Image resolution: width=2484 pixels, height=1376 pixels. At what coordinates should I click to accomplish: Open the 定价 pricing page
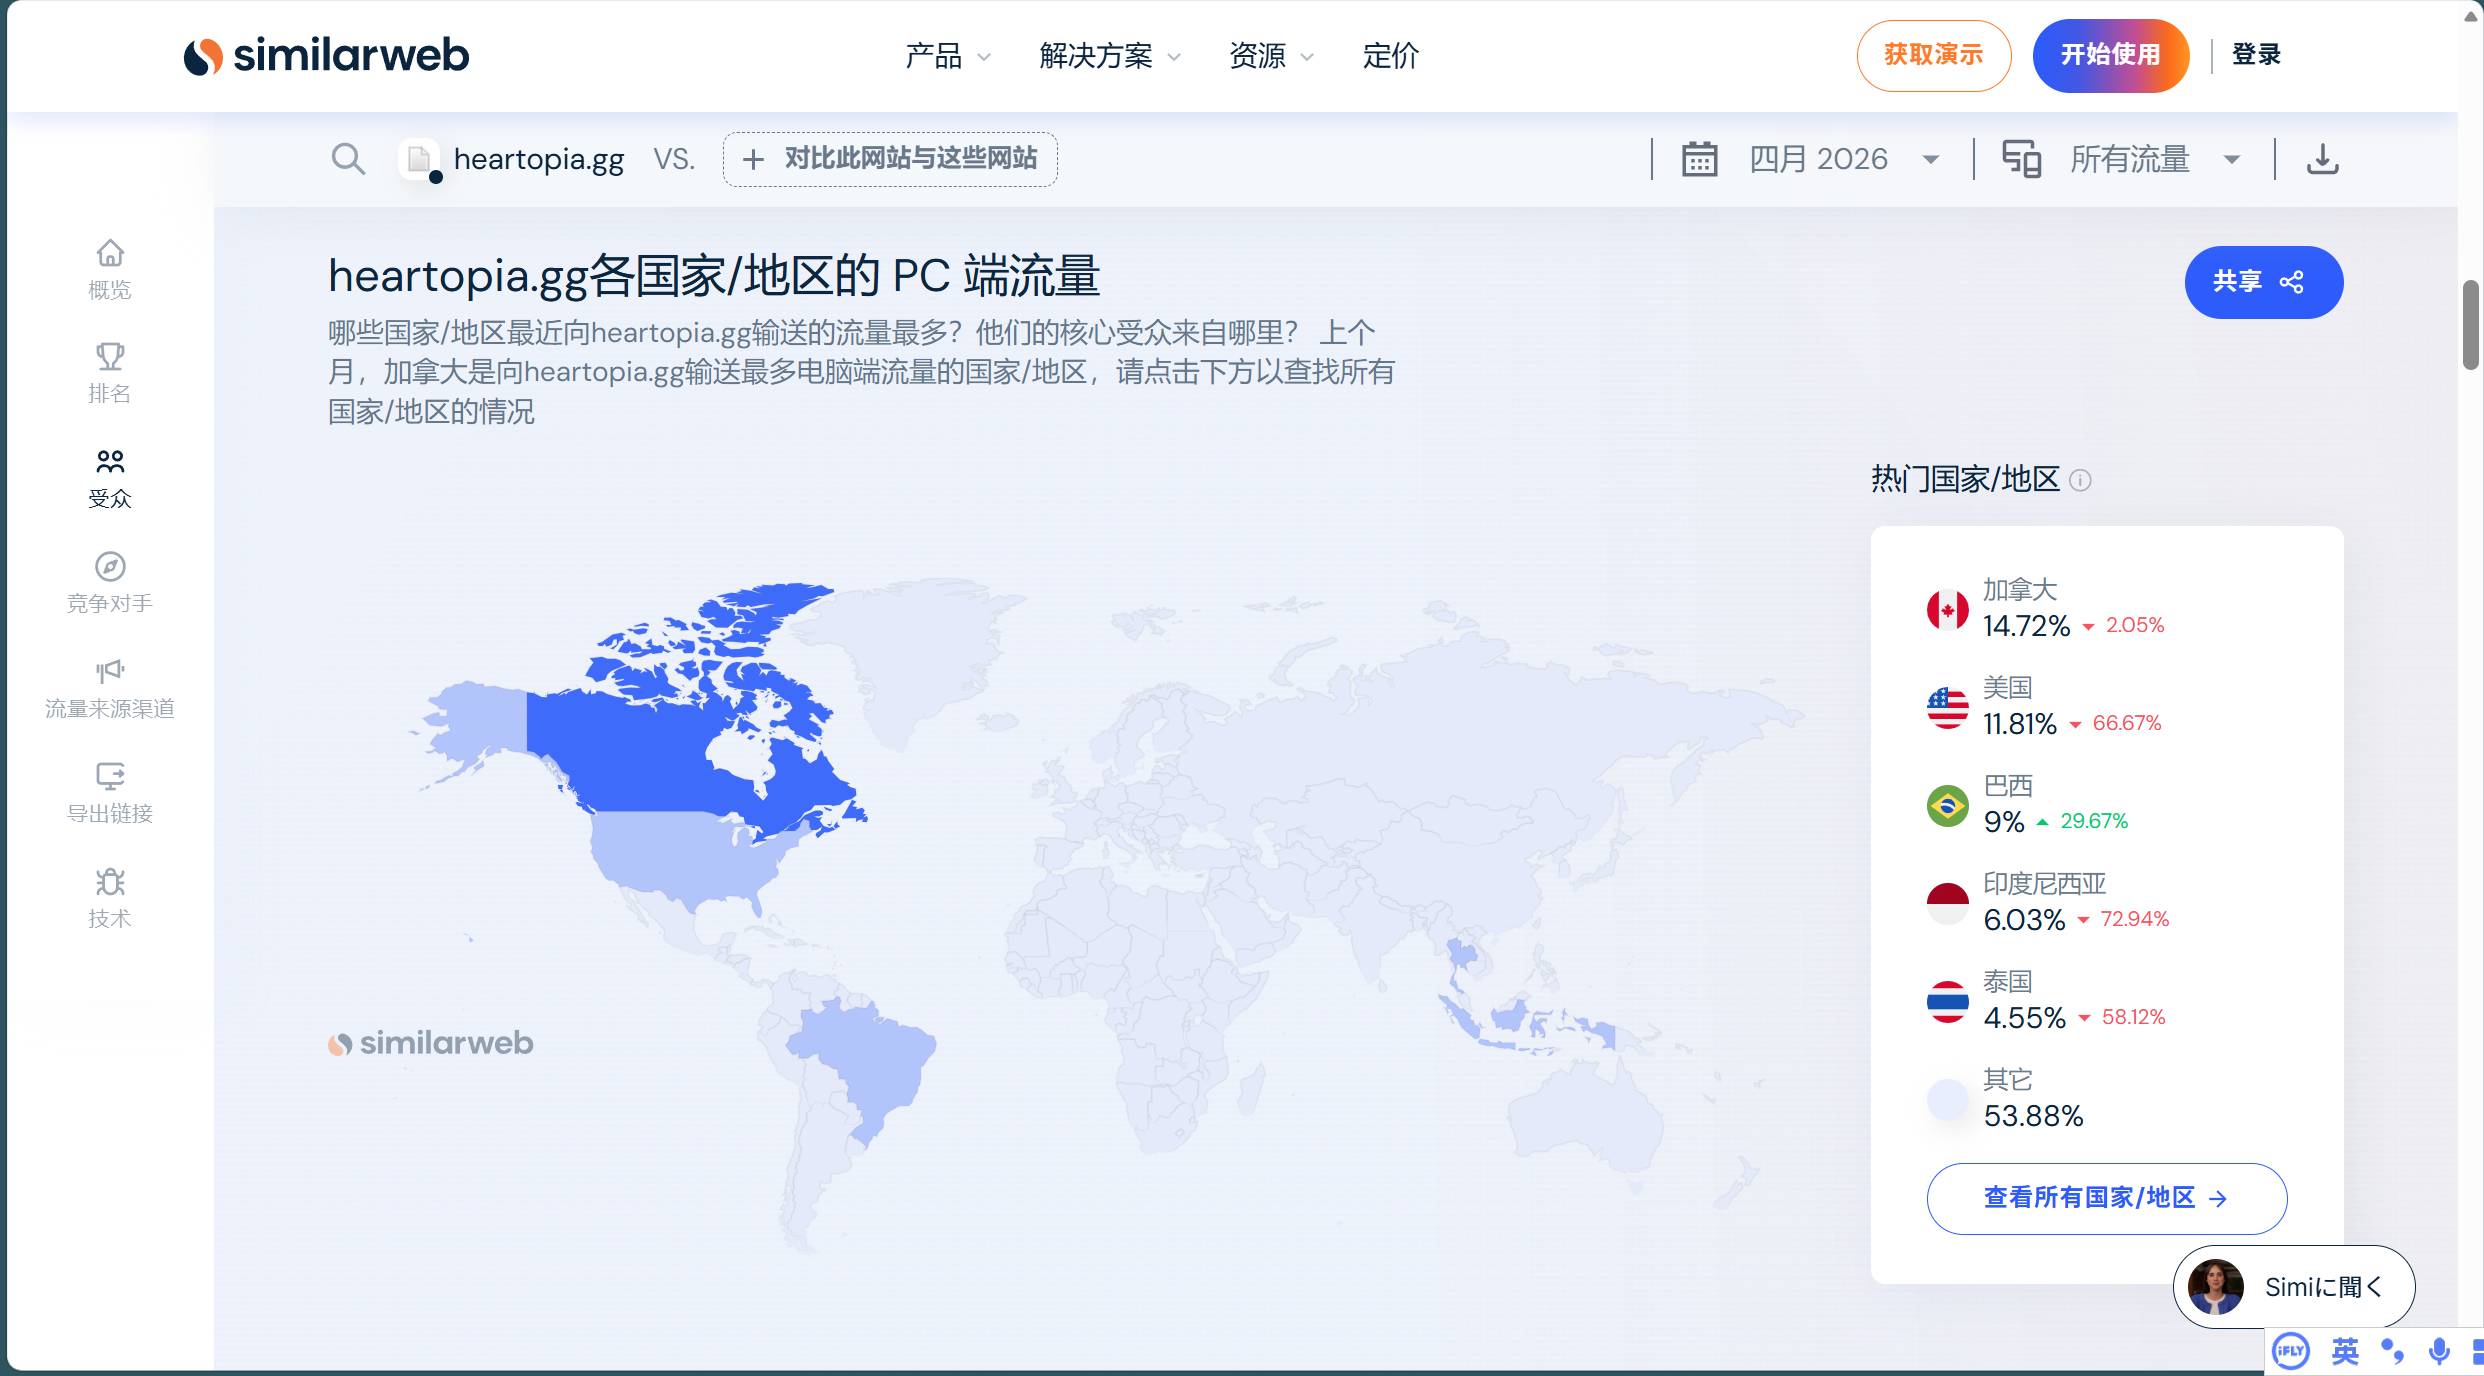(x=1390, y=56)
